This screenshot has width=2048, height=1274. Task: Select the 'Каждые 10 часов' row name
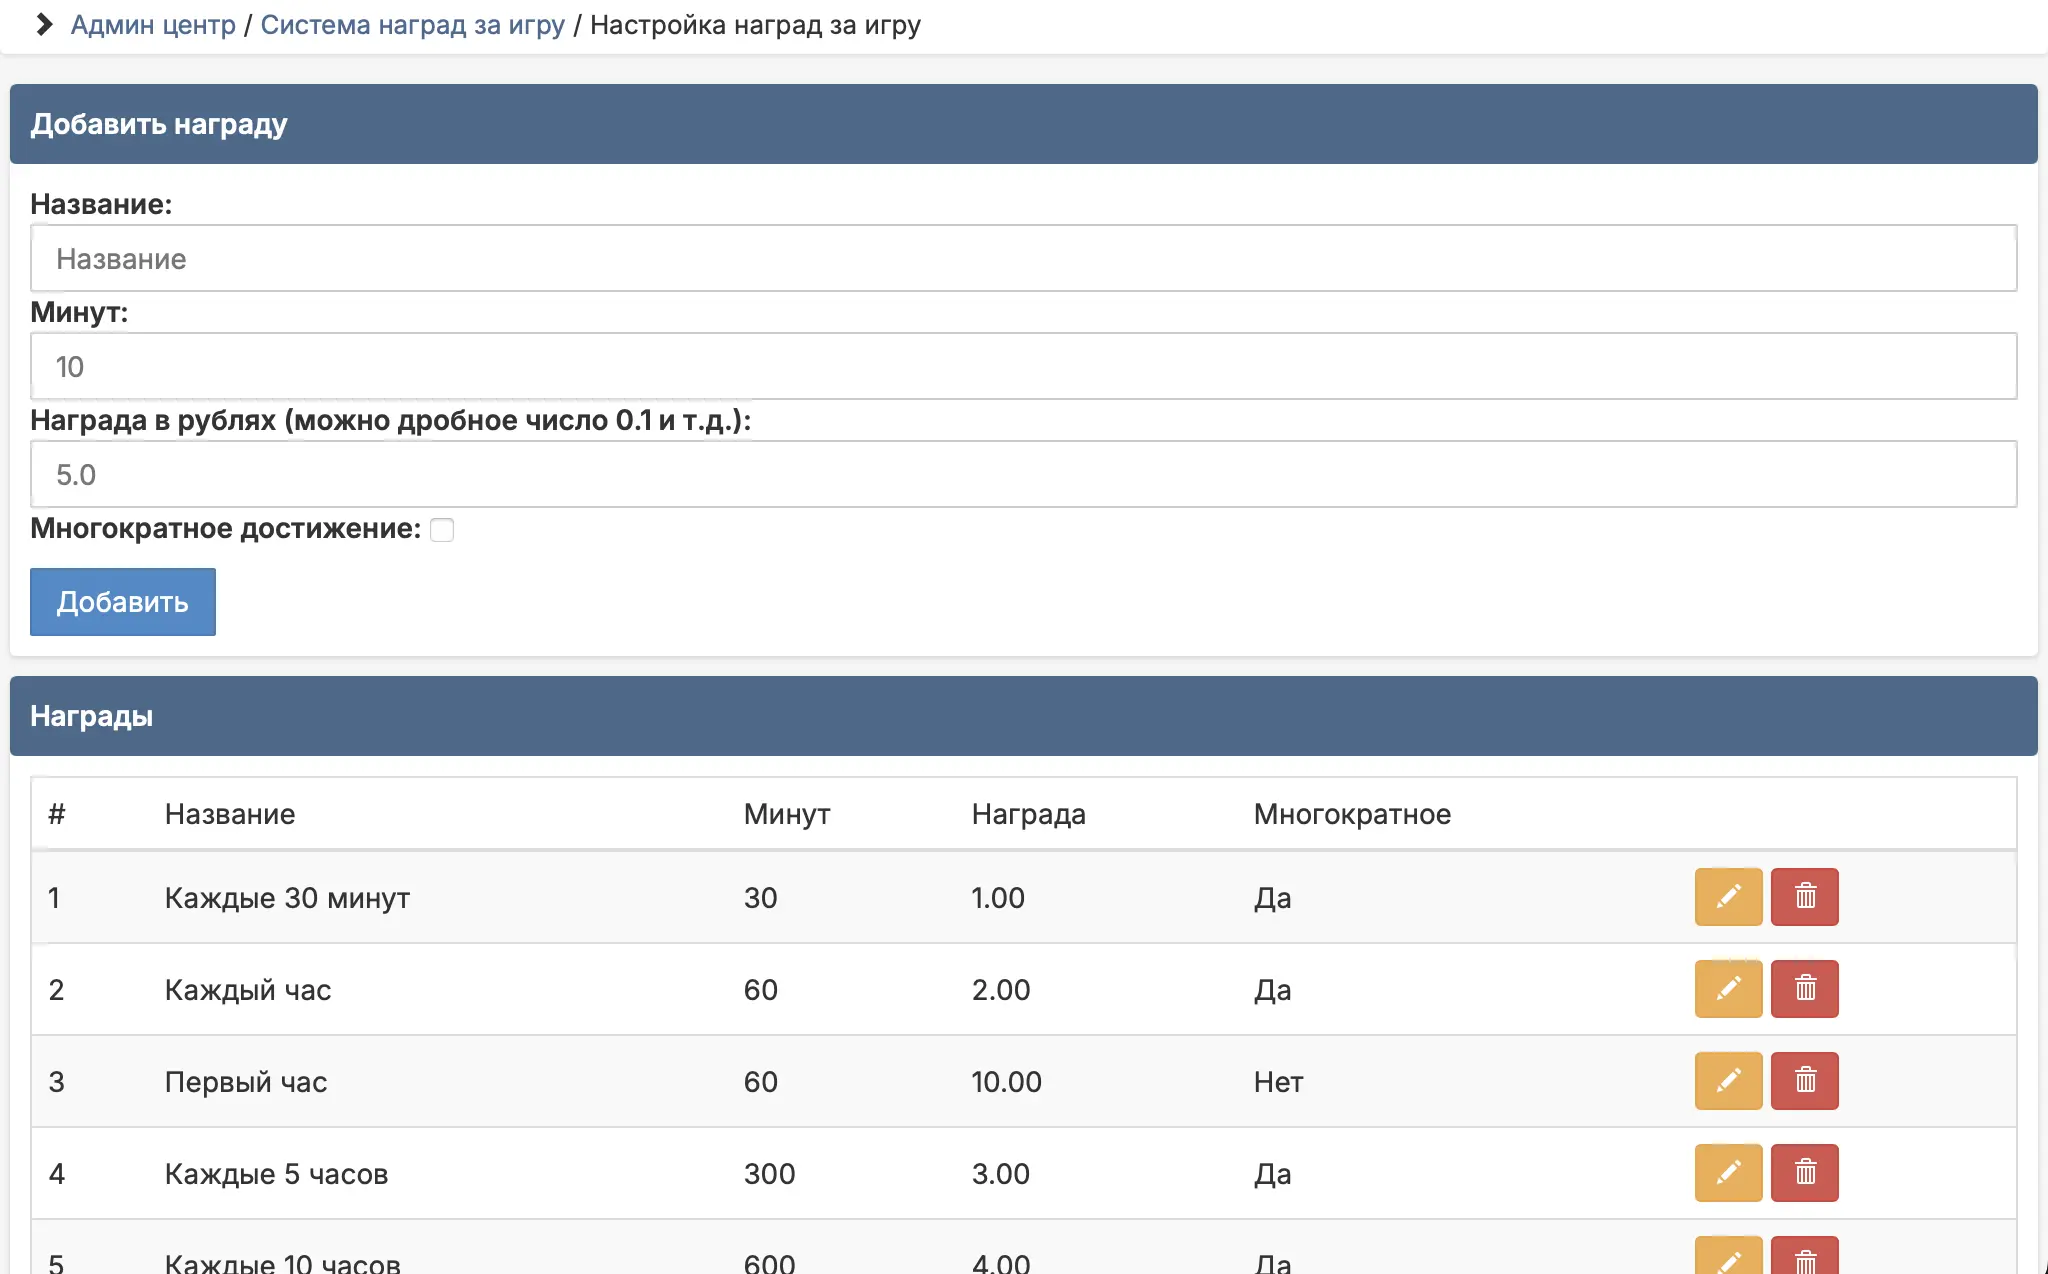tap(283, 1262)
